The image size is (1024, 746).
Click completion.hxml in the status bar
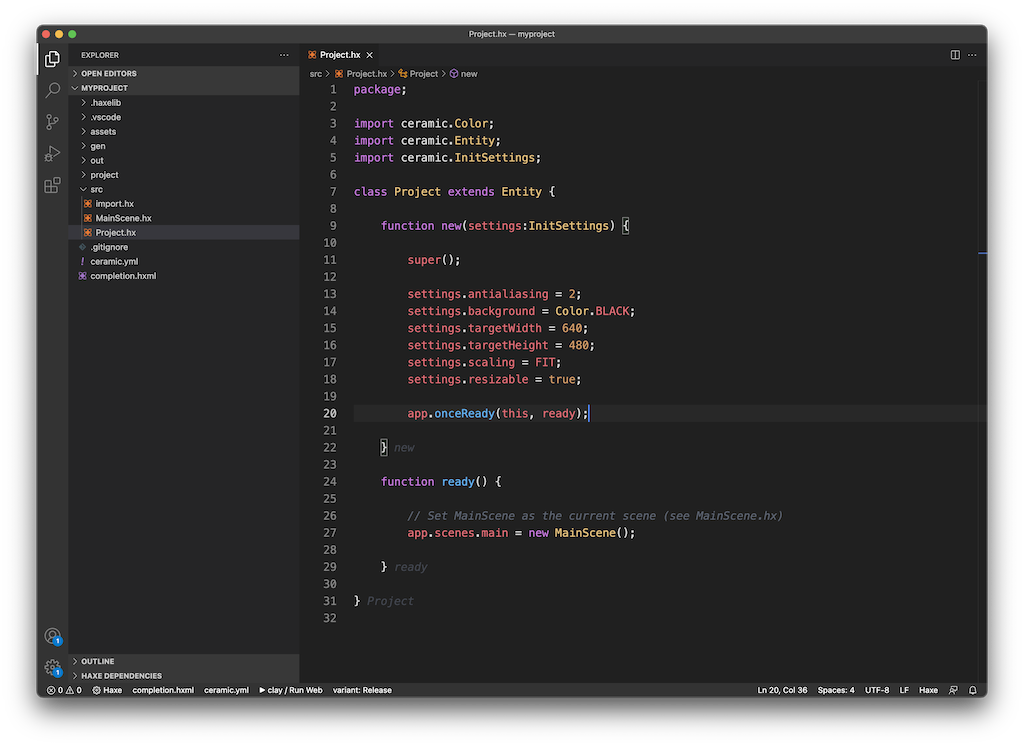pos(163,690)
